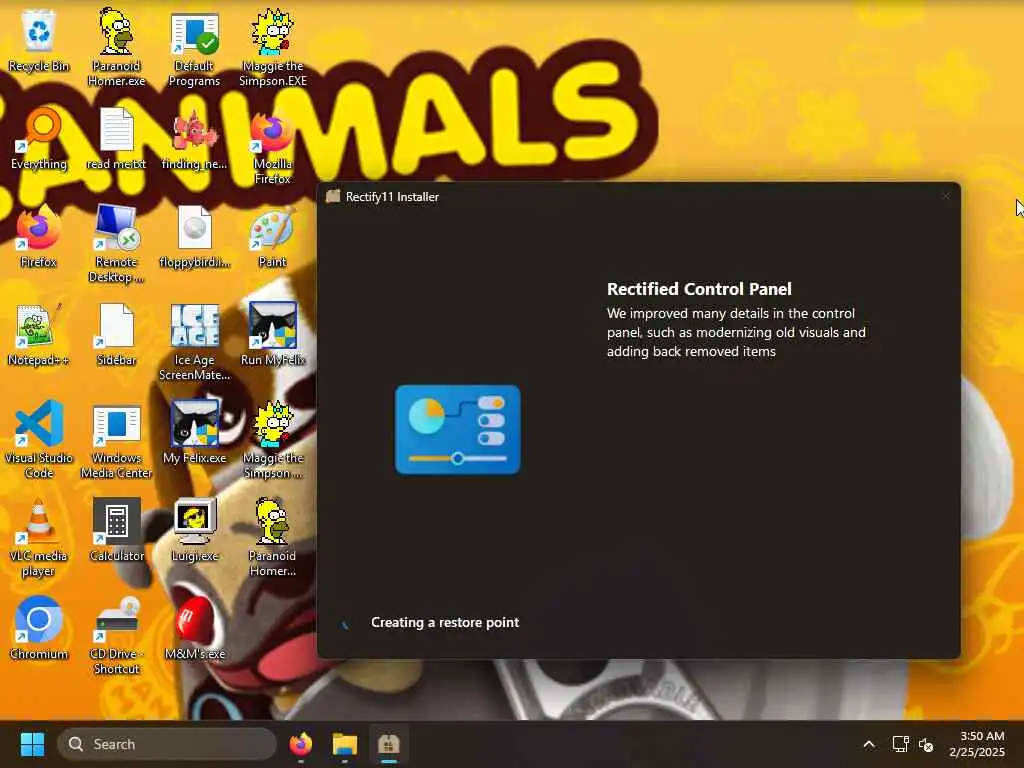This screenshot has height=768, width=1024.
Task: Open Visual Studio Code shortcut
Action: (x=39, y=440)
